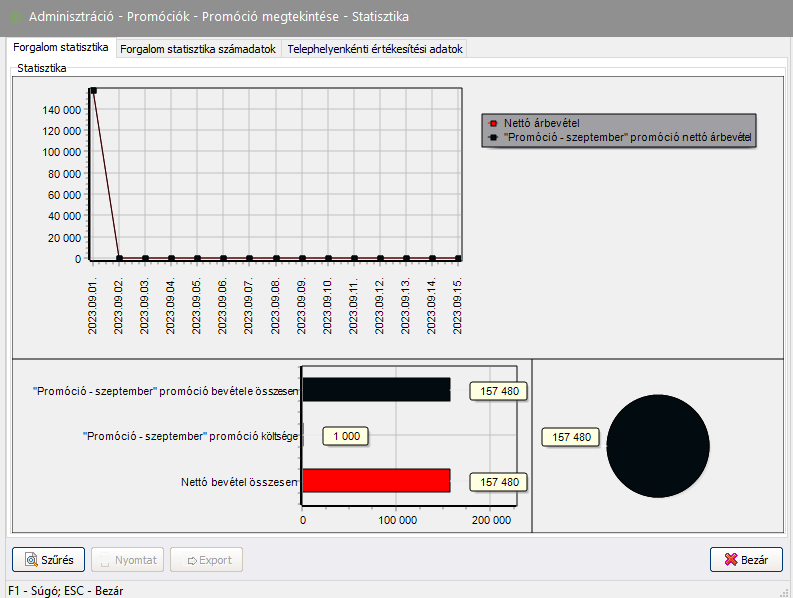Viewport: 793px width, 598px height.
Task: Click the 2023.09.15. data point on line chart
Action: [x=458, y=258]
